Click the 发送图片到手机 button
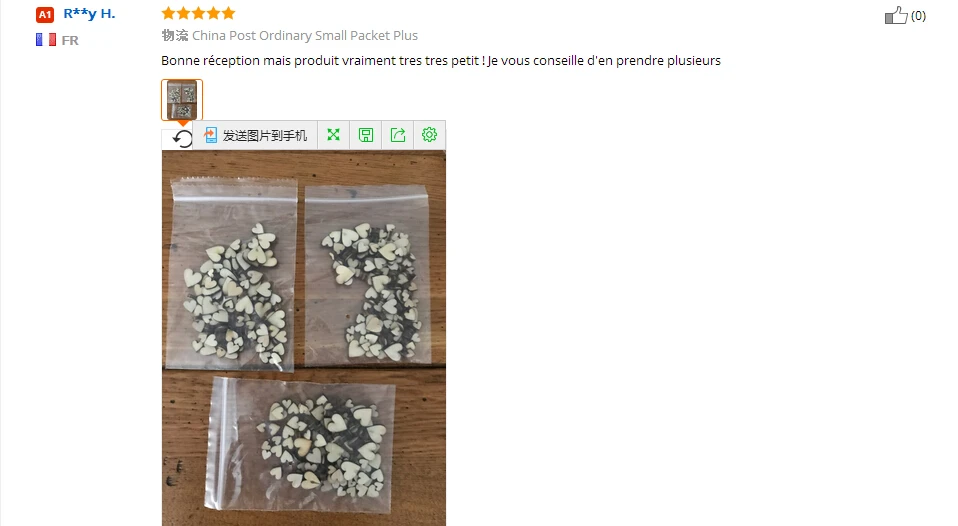 click(256, 135)
